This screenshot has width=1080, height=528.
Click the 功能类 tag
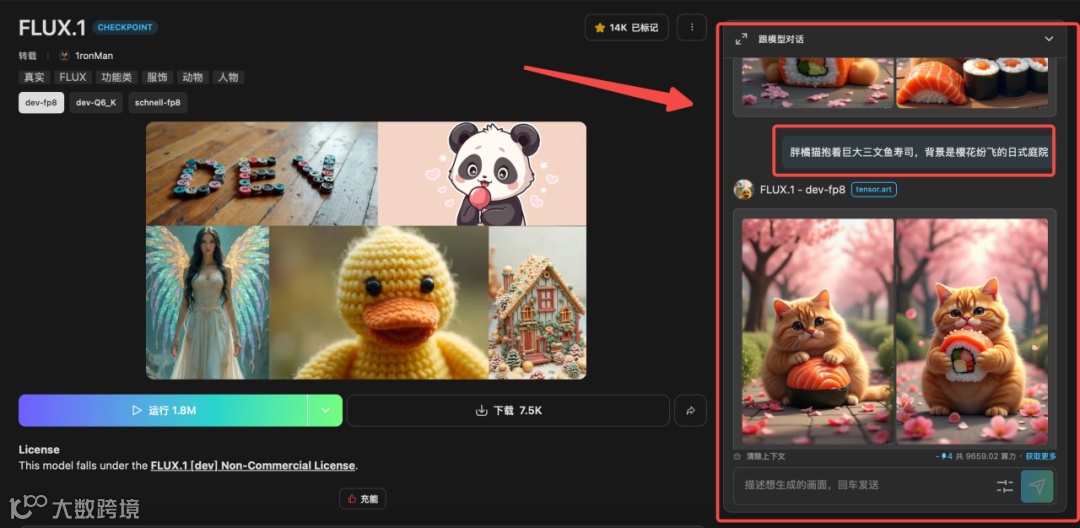click(116, 77)
